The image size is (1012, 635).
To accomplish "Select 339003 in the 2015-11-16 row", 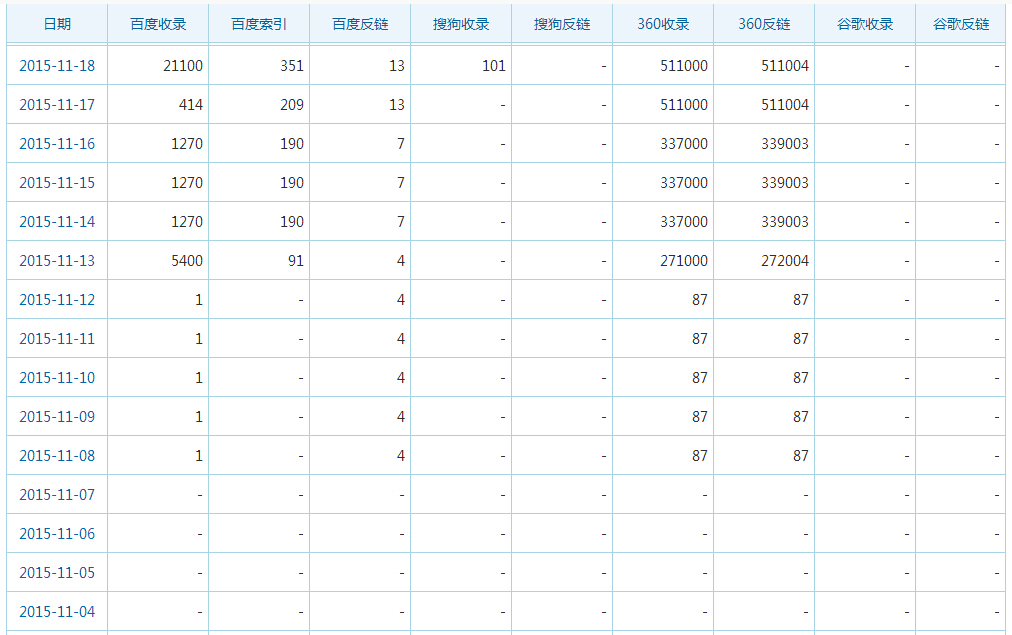I will coord(785,144).
